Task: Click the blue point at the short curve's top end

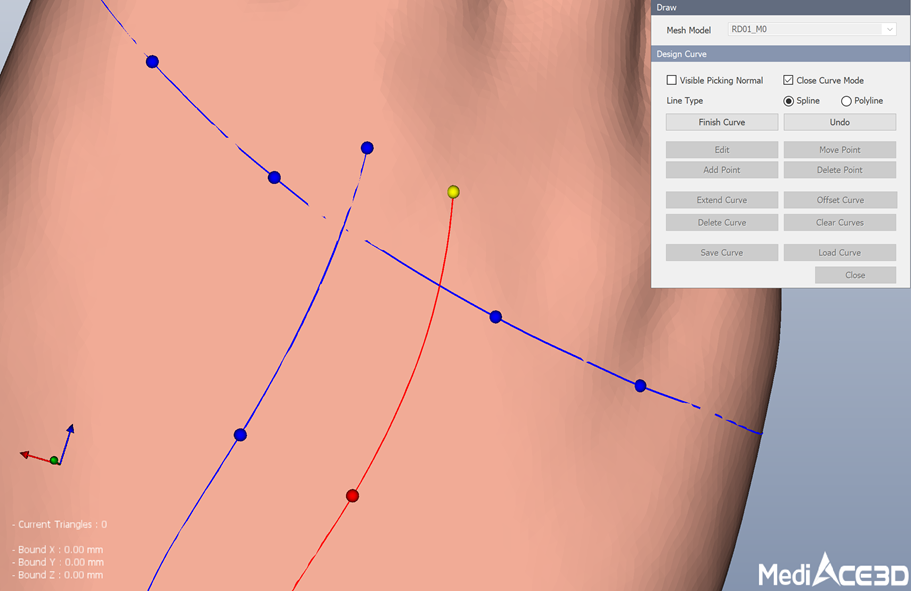Action: 367,148
